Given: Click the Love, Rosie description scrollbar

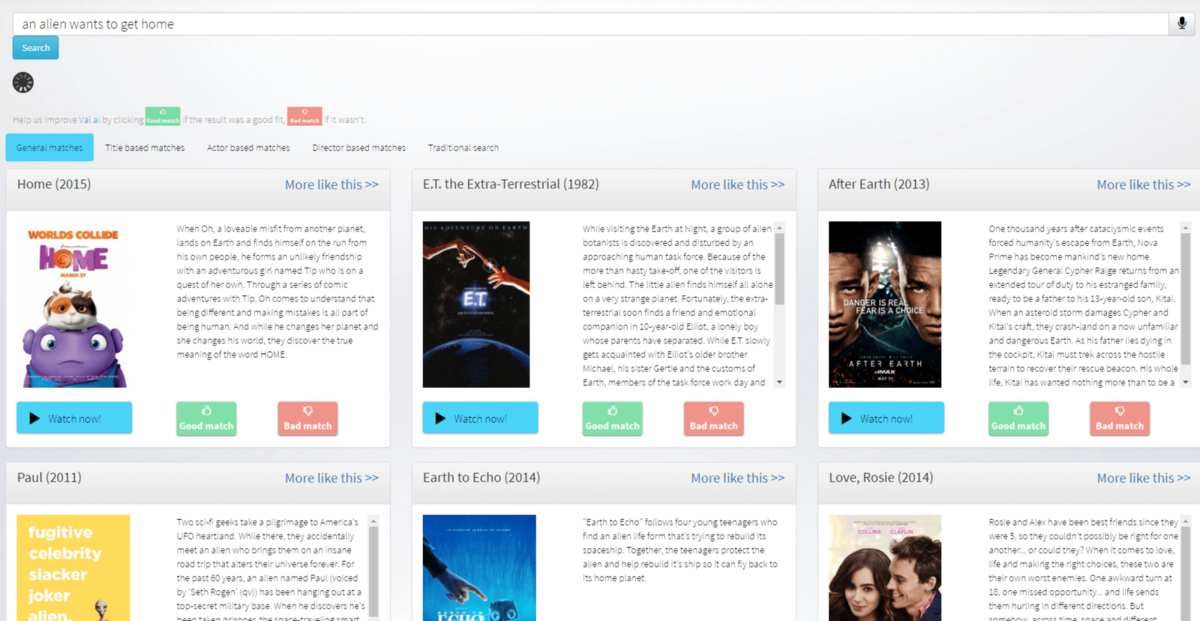Looking at the screenshot, I should (1186, 567).
